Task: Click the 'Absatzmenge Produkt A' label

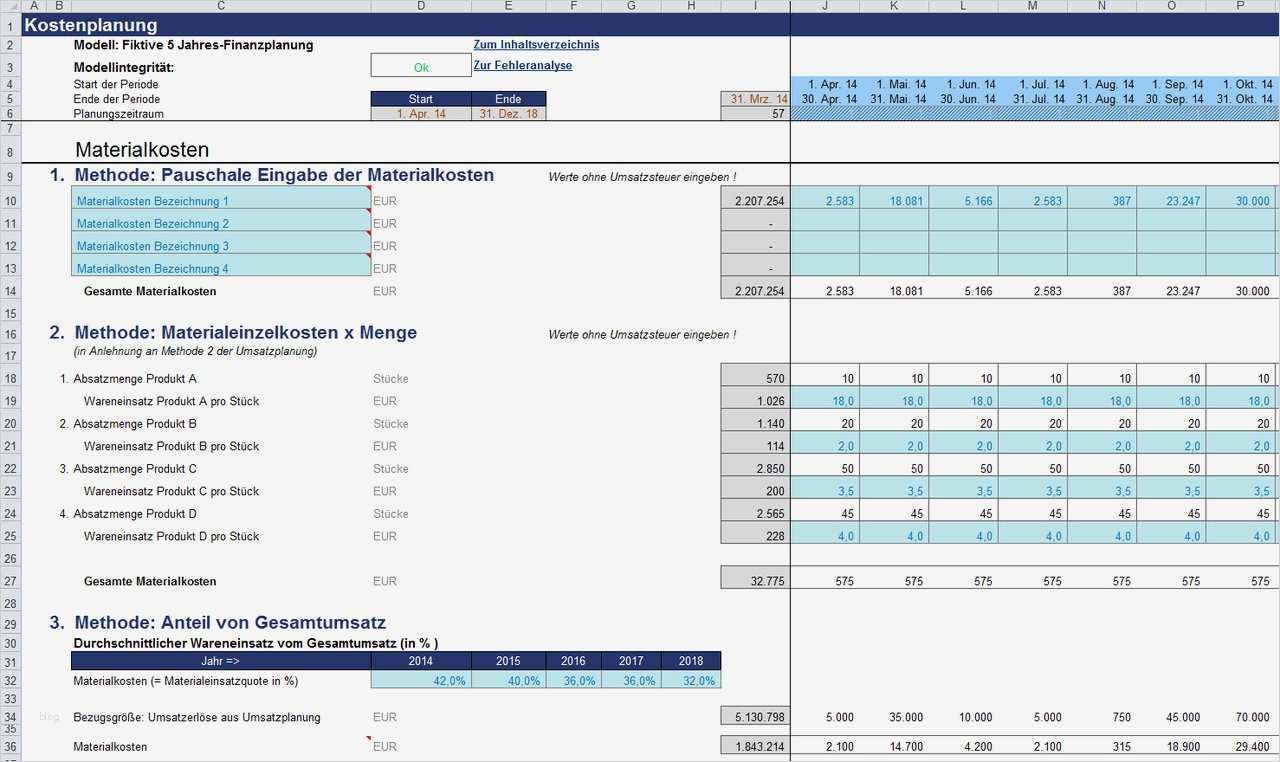Action: 135,379
